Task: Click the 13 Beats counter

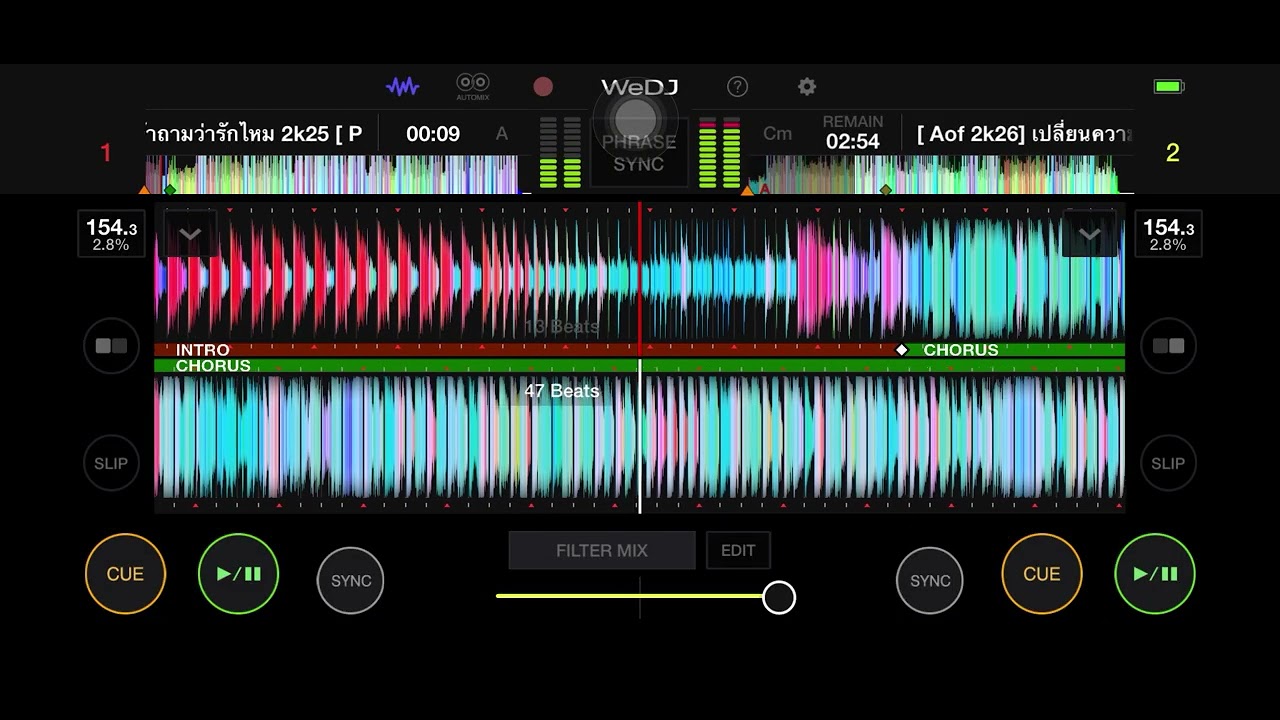Action: point(562,327)
